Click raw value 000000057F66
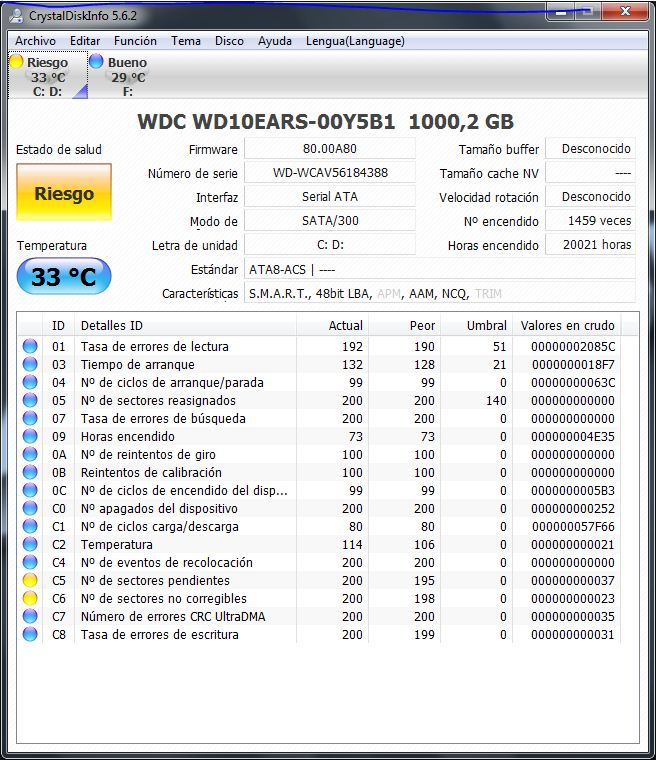Image resolution: width=656 pixels, height=760 pixels. tap(573, 526)
